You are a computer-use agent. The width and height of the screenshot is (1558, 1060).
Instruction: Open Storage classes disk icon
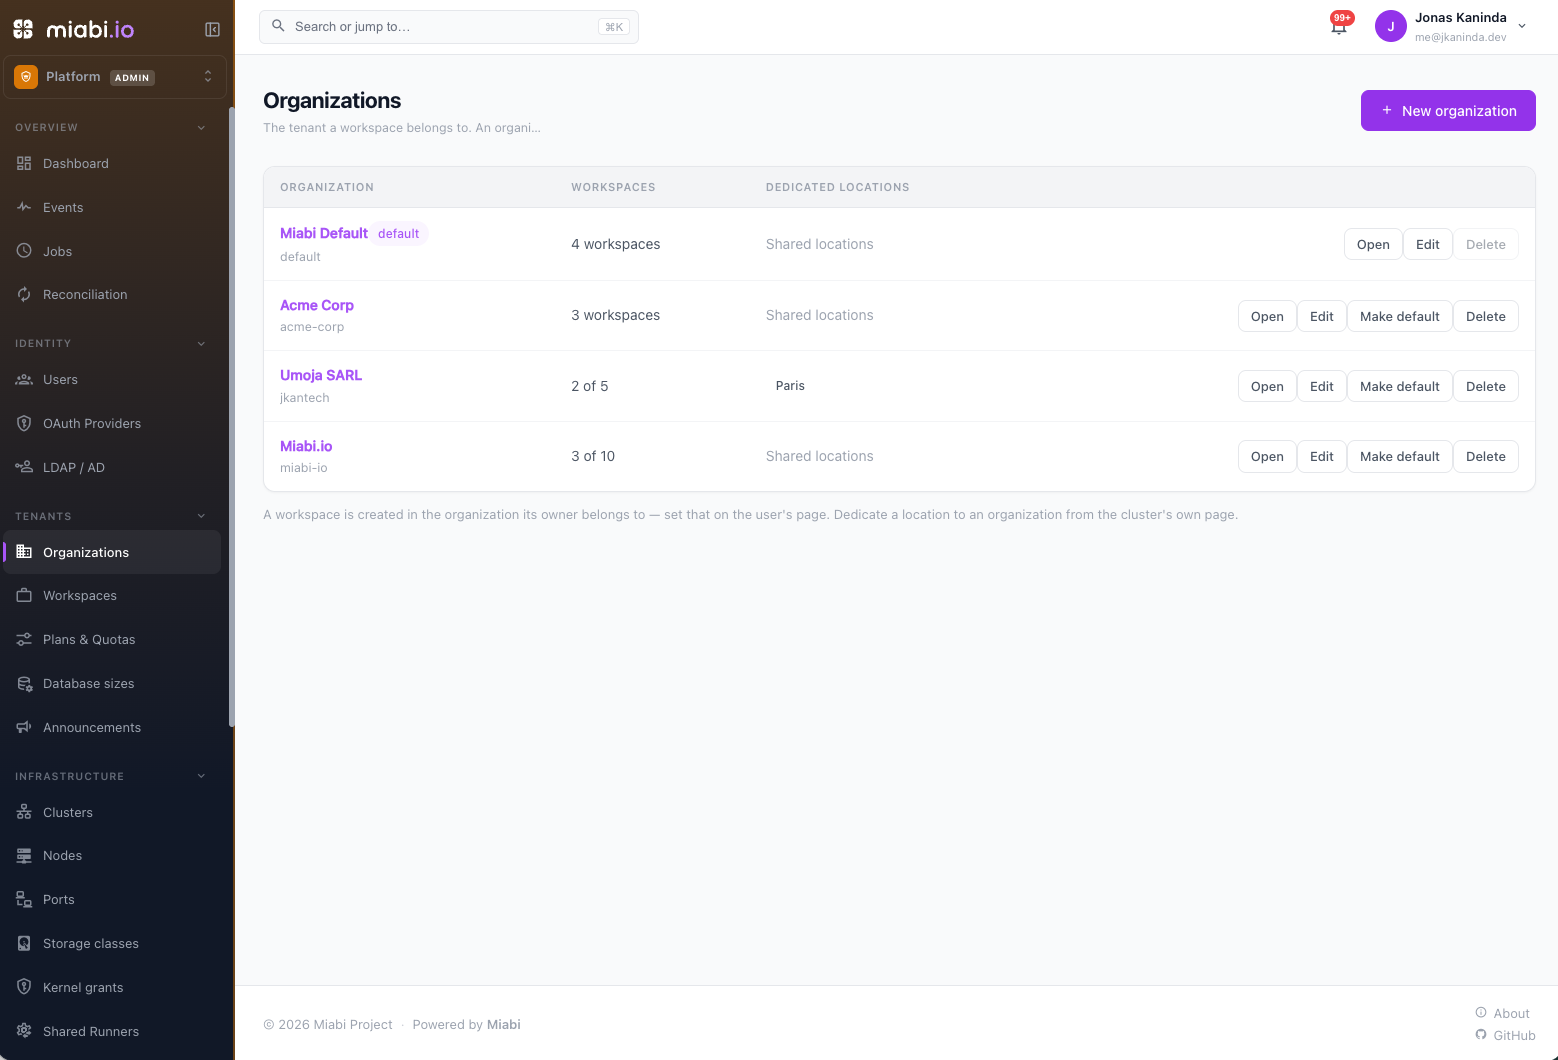[24, 943]
